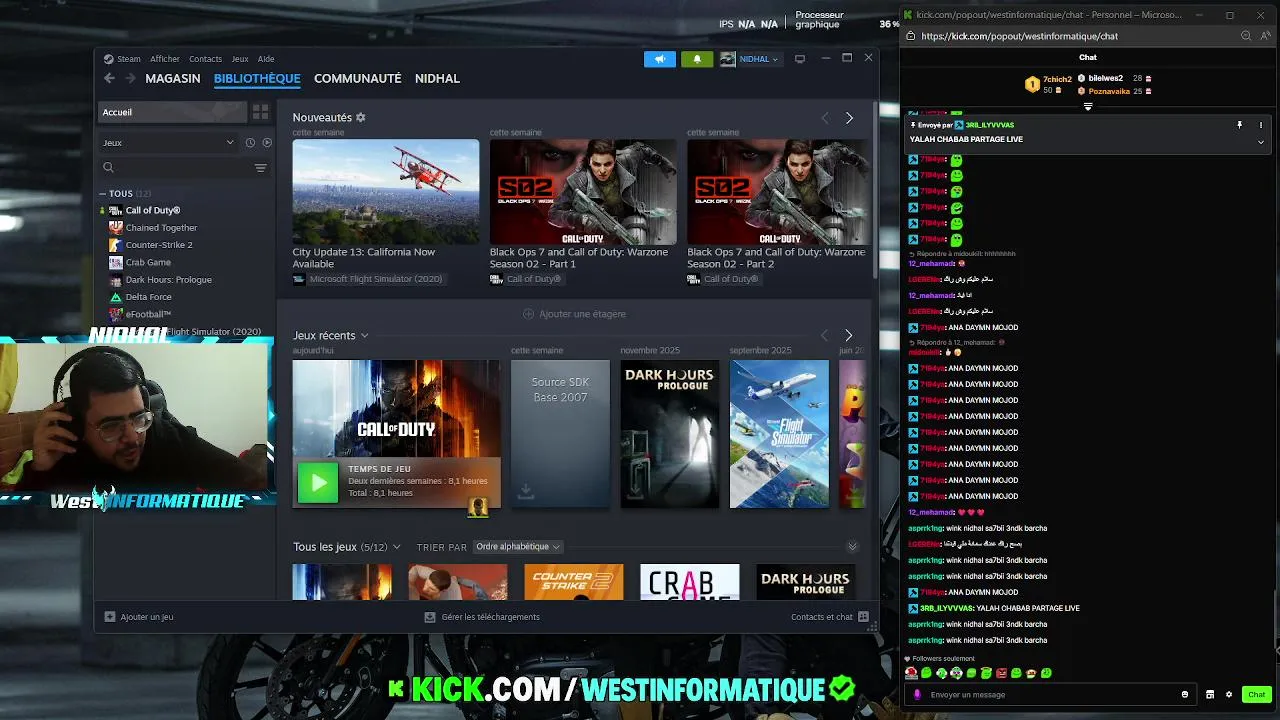Click the Ajouter un jeu plus icon

click(110, 617)
